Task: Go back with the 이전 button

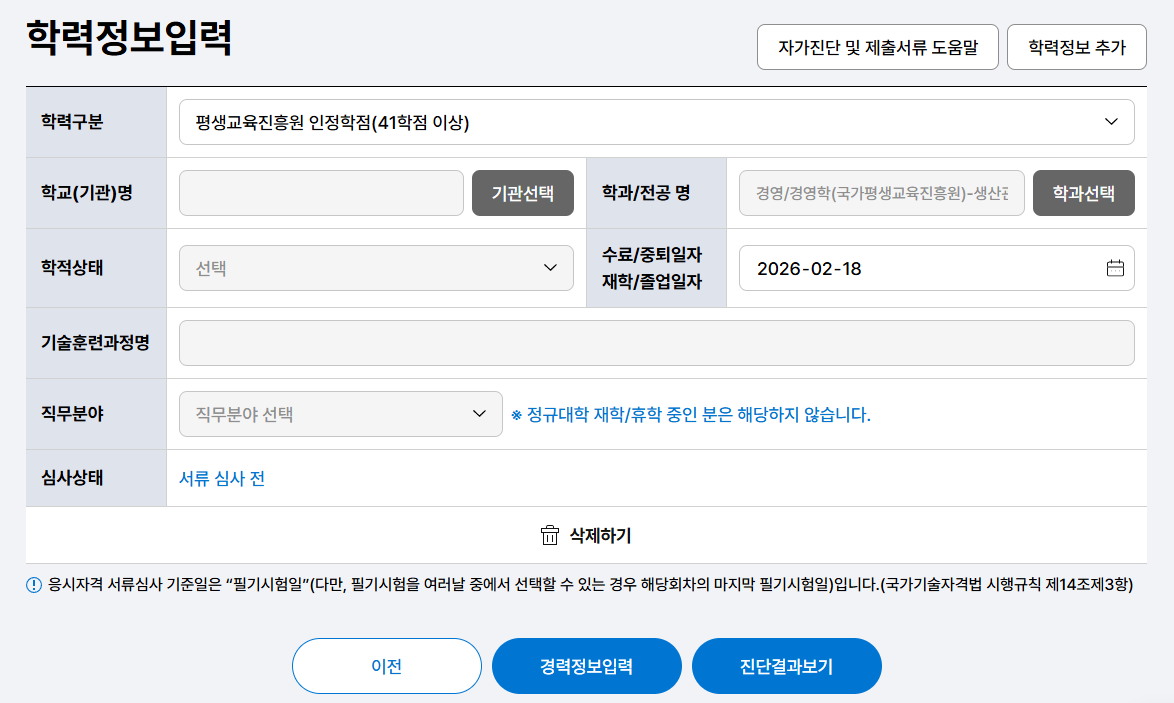Action: pyautogui.click(x=386, y=666)
